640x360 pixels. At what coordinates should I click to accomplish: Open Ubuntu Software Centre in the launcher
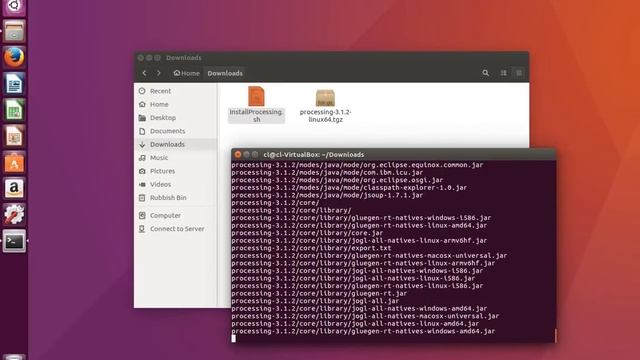click(14, 162)
